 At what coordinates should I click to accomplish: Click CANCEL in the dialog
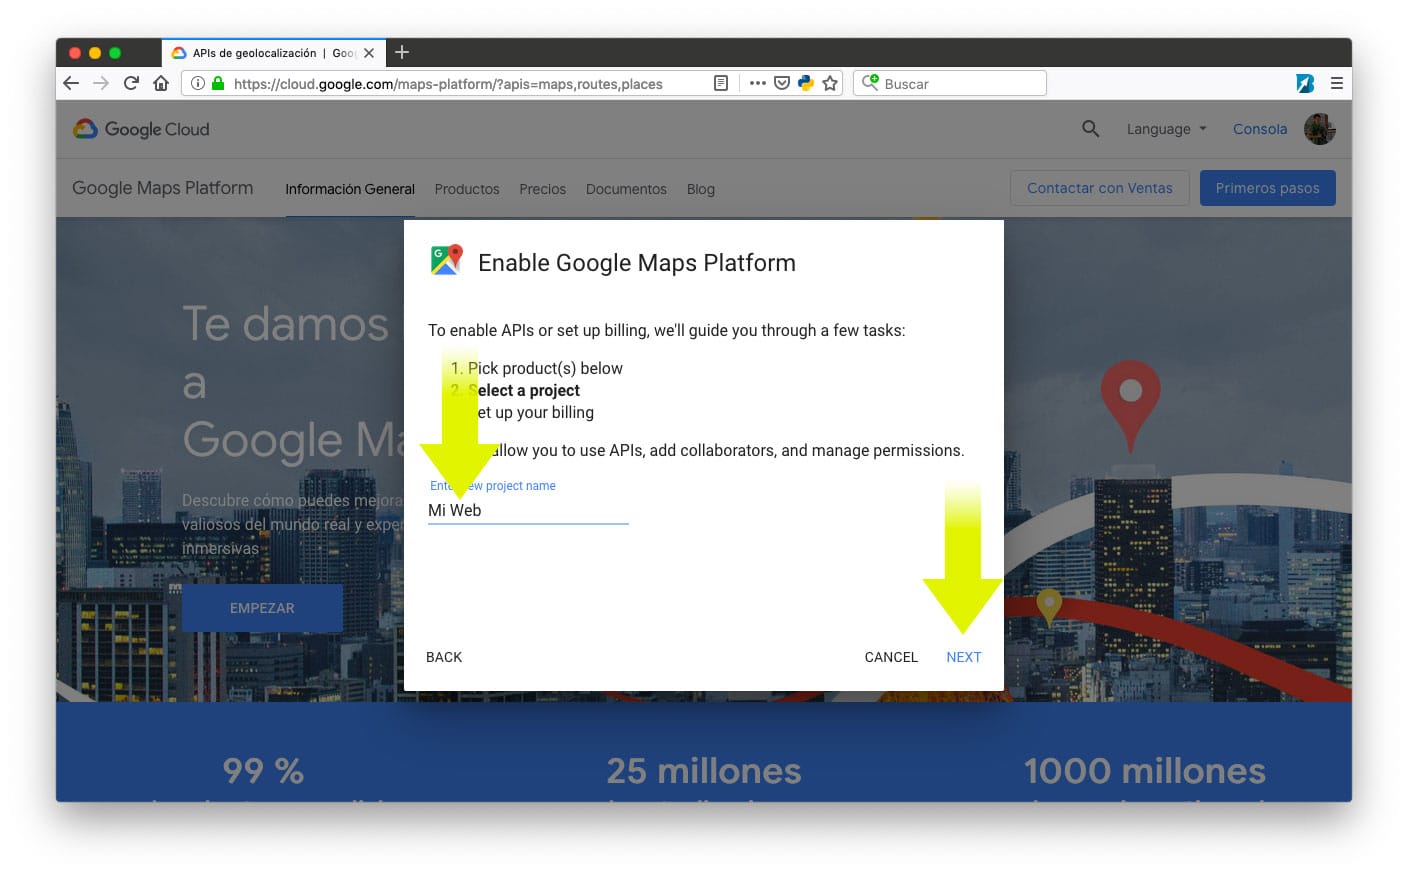point(891,657)
